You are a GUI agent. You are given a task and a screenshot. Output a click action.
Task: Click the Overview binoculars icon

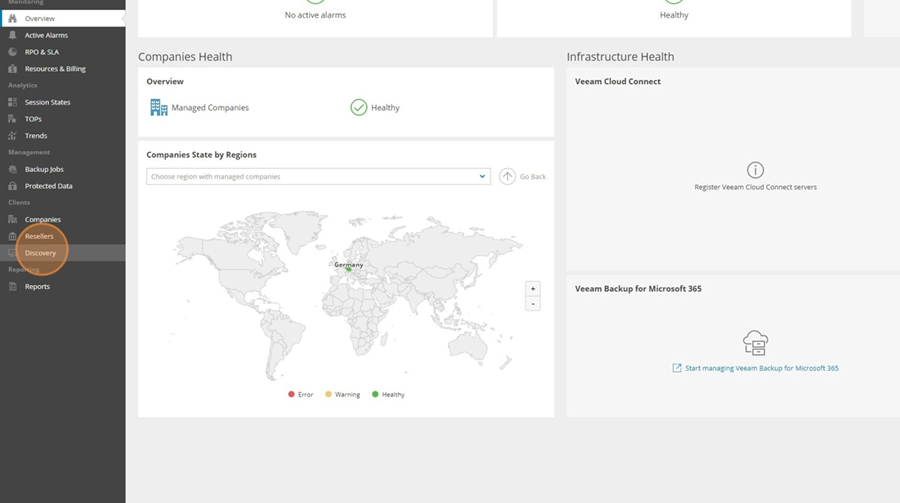tap(13, 18)
